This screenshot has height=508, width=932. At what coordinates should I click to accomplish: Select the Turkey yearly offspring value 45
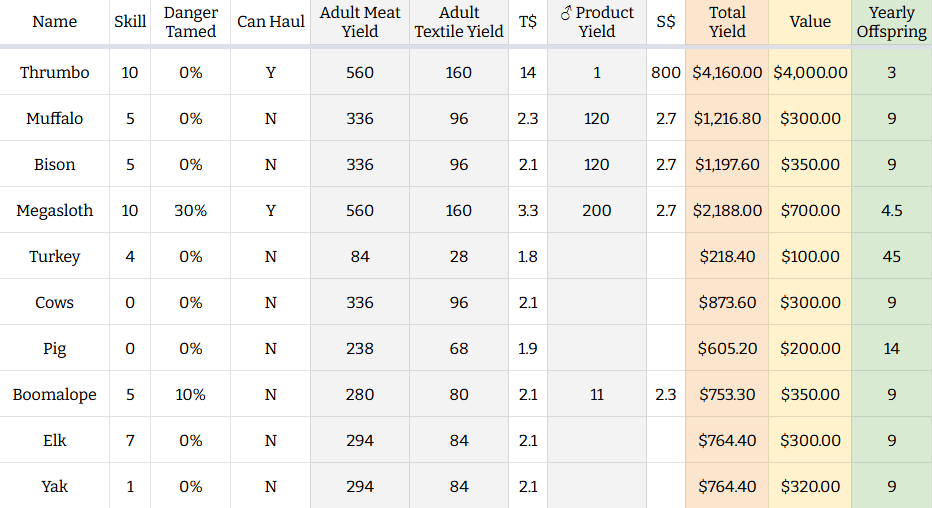point(891,257)
